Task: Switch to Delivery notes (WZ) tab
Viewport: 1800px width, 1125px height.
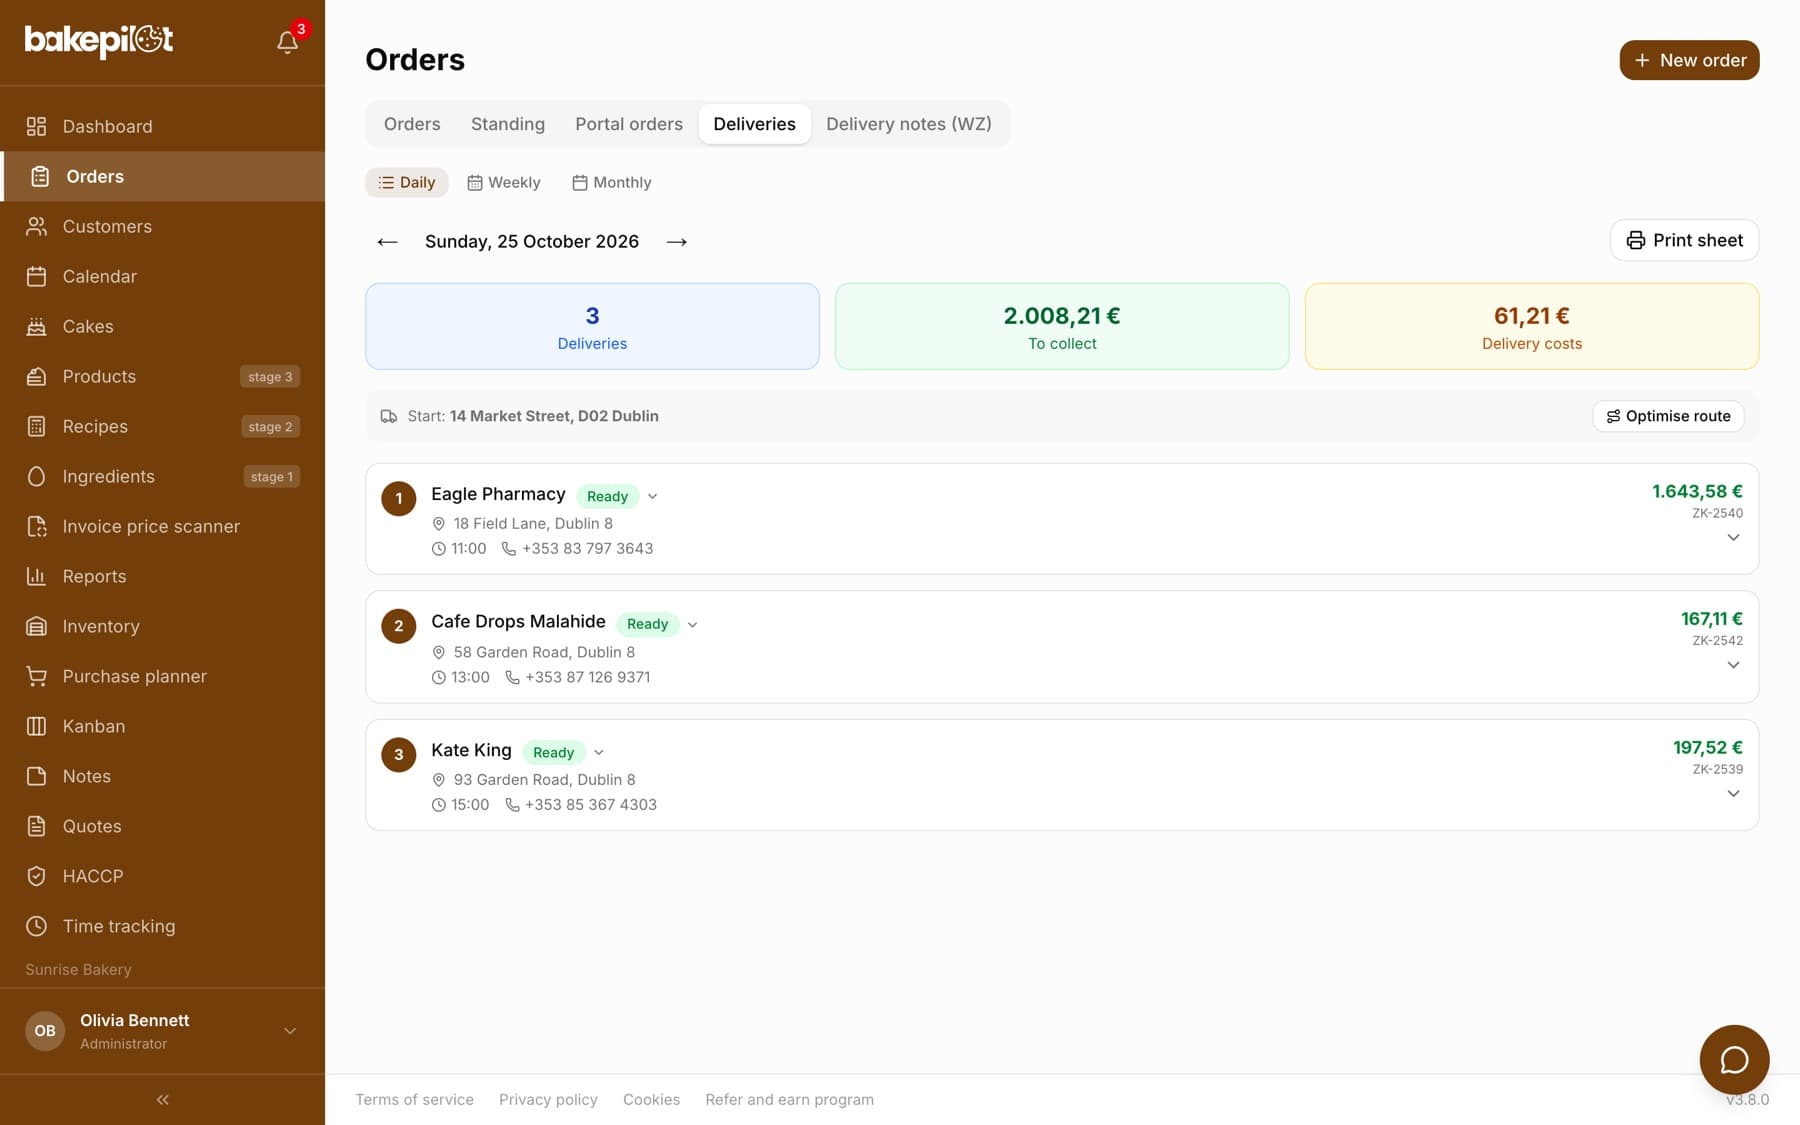Action: (x=909, y=124)
